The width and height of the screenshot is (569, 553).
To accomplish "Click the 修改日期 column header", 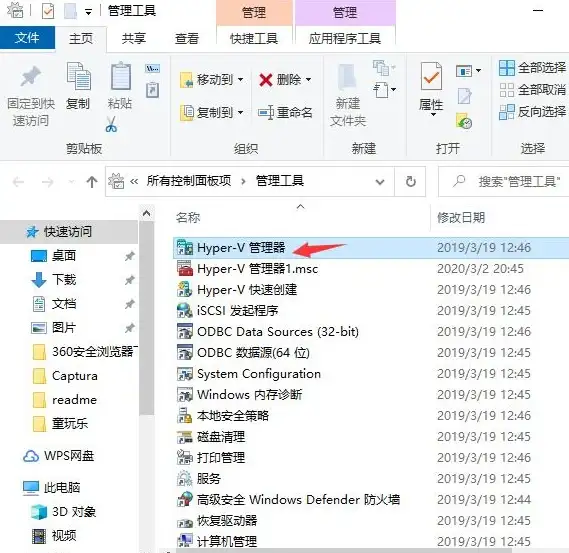I will [x=461, y=218].
